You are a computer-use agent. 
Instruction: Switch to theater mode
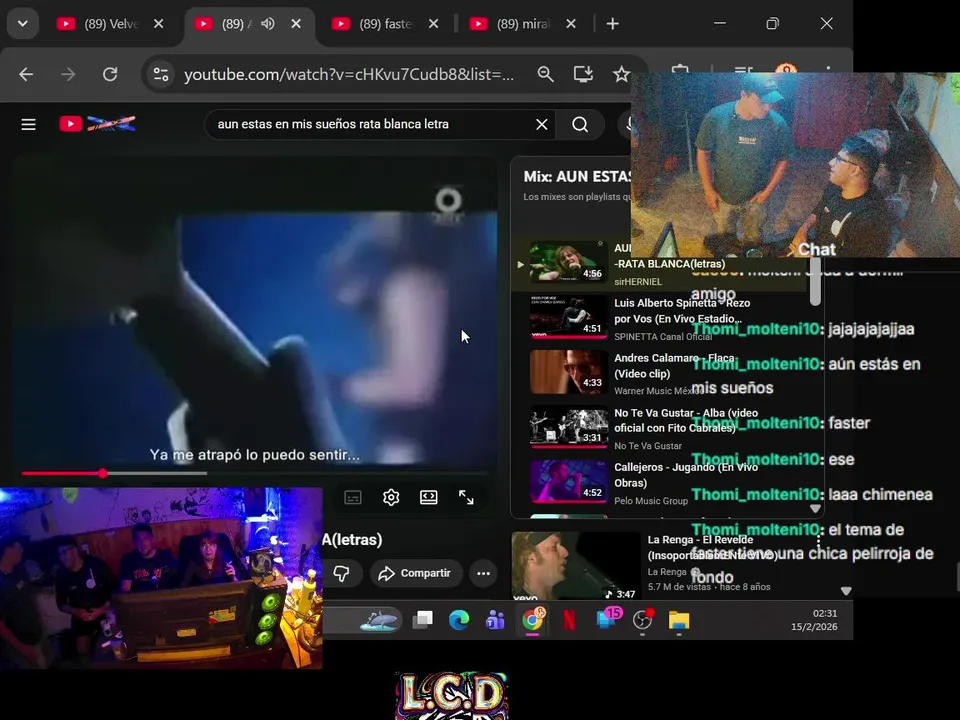[x=429, y=497]
